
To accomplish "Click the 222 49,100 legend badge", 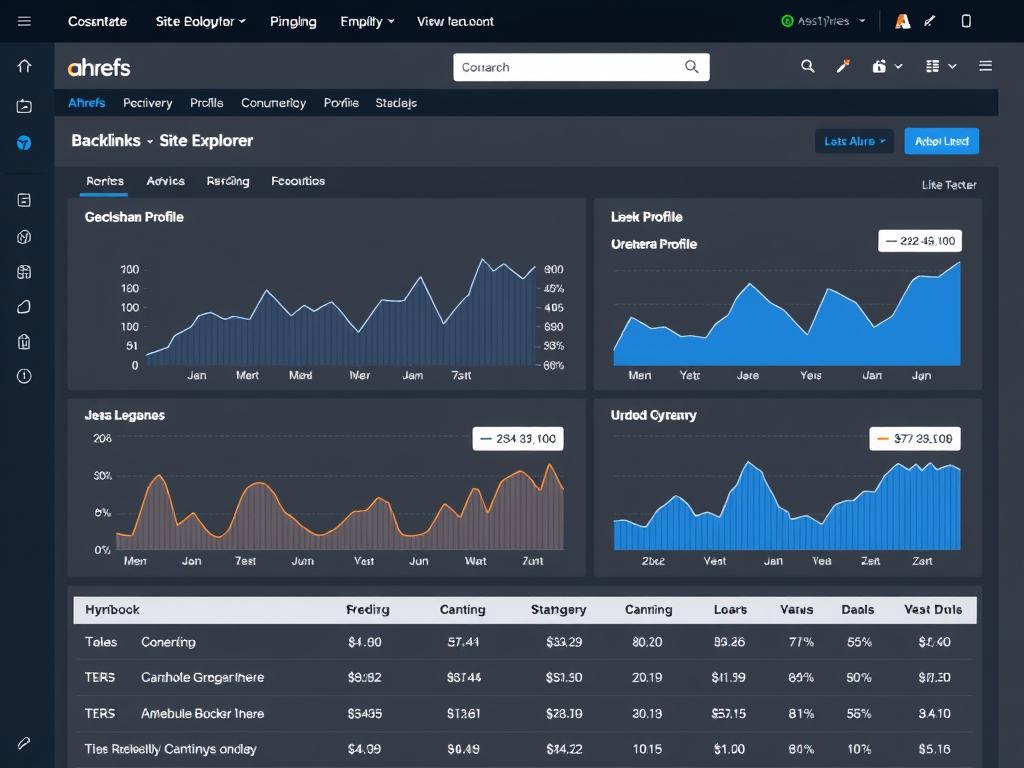I will pos(920,241).
